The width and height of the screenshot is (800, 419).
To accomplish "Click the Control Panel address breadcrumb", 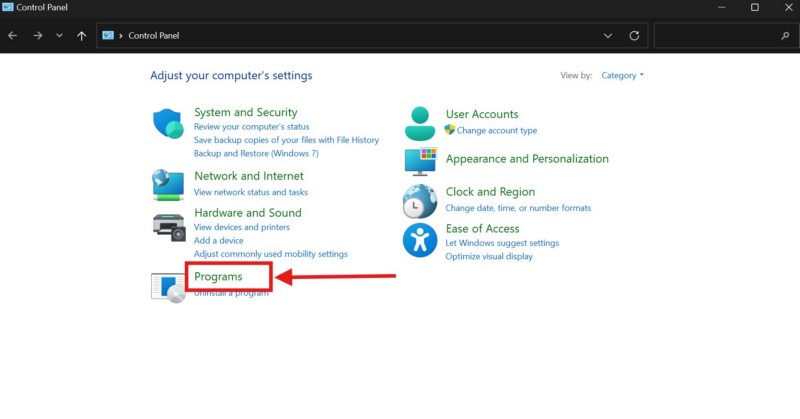I will coord(154,36).
